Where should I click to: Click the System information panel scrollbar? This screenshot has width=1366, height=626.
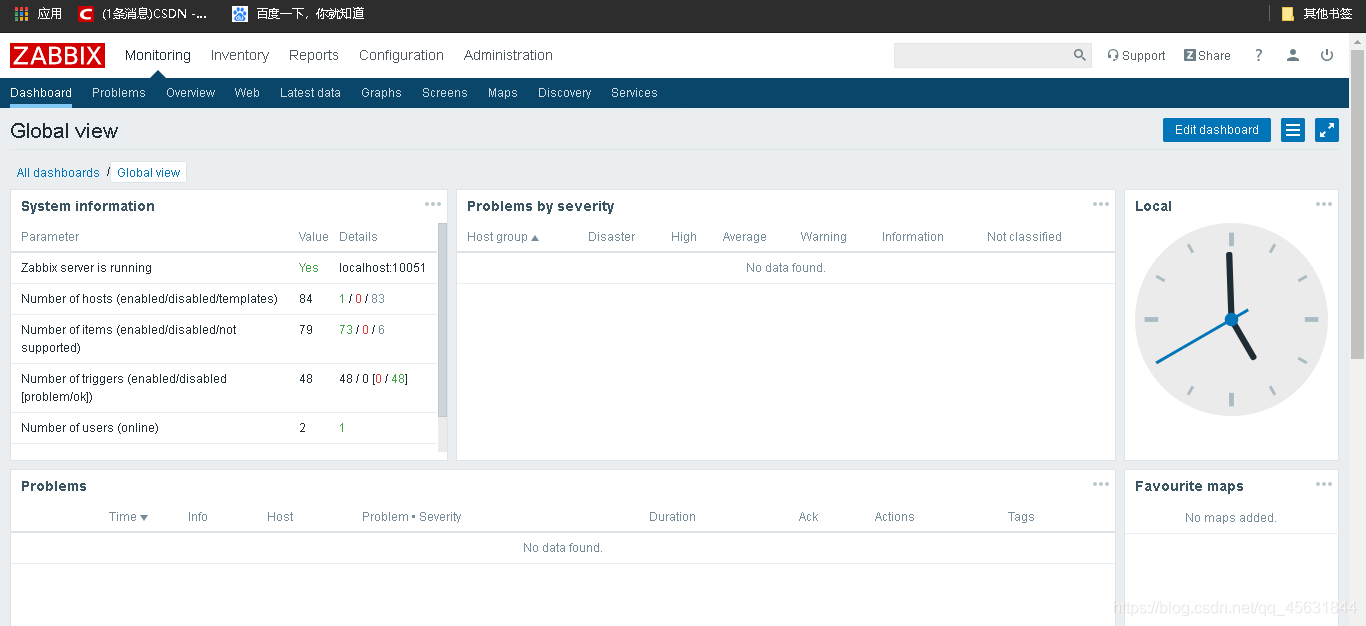click(x=442, y=320)
